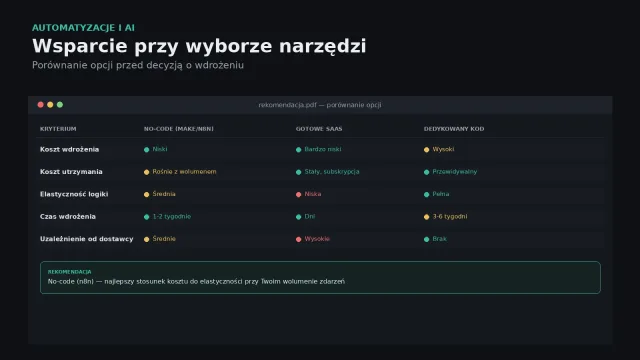Click the Pełna cell
640x360 pixels.
pyautogui.click(x=441, y=194)
